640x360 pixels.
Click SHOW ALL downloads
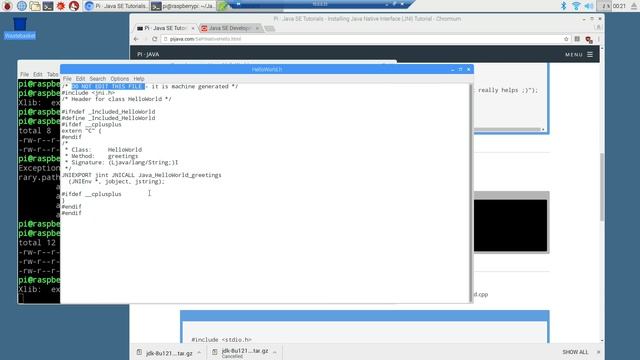(x=575, y=352)
